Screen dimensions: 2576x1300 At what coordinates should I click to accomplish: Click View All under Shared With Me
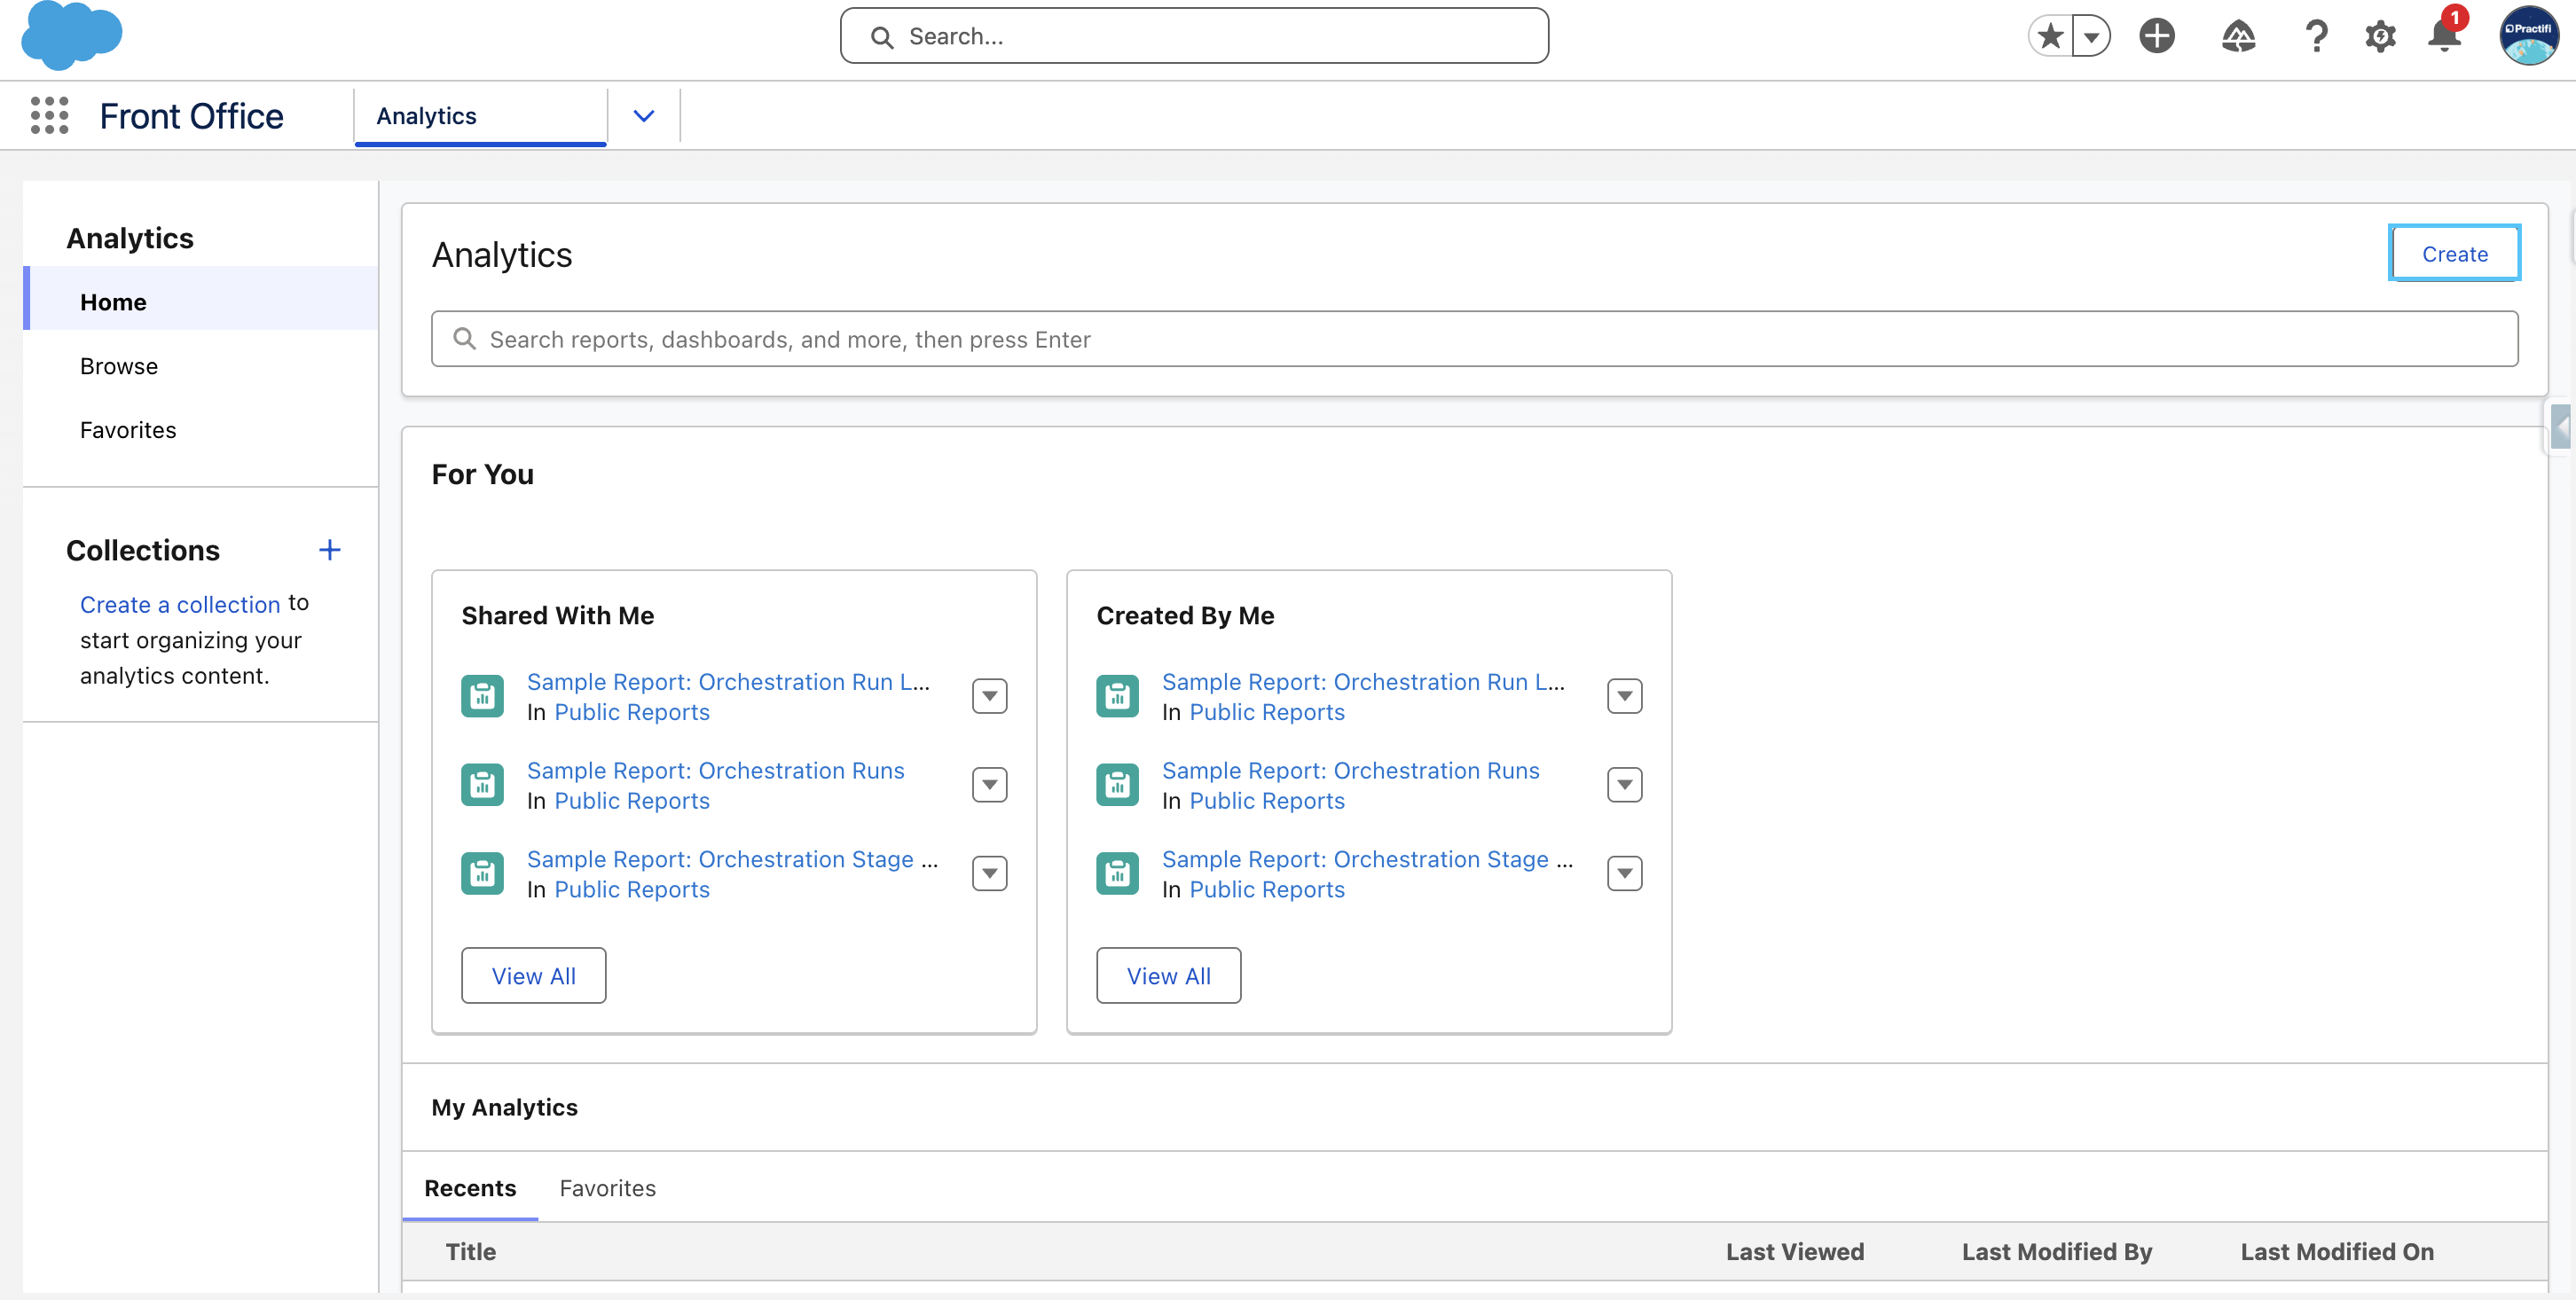point(533,975)
